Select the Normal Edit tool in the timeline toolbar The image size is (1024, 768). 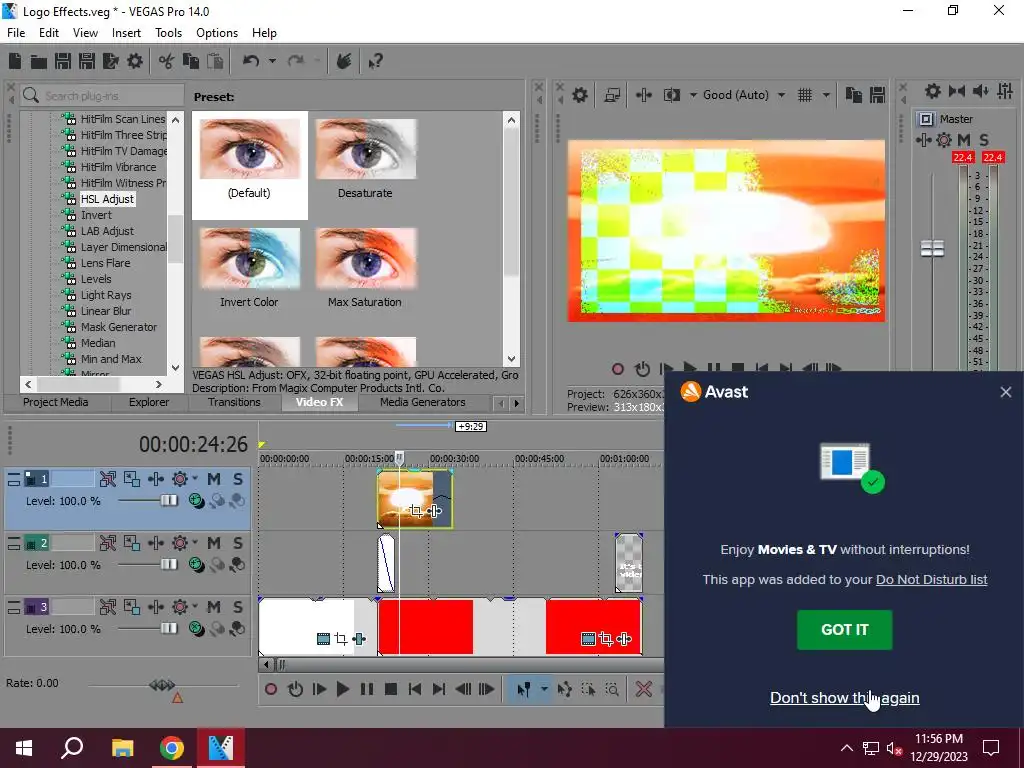[x=523, y=689]
